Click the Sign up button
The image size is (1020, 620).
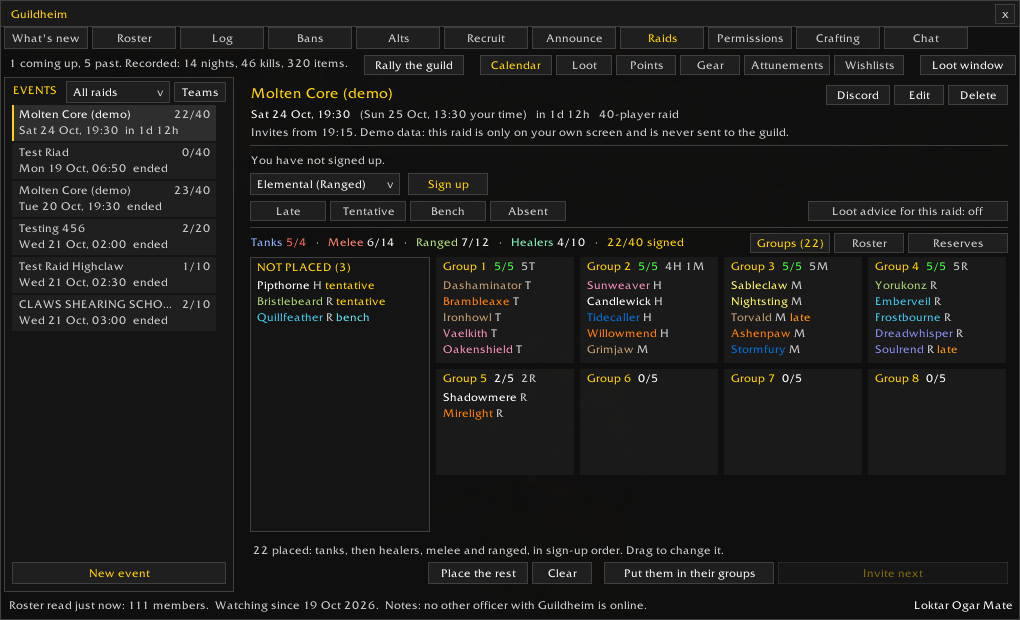coord(448,184)
